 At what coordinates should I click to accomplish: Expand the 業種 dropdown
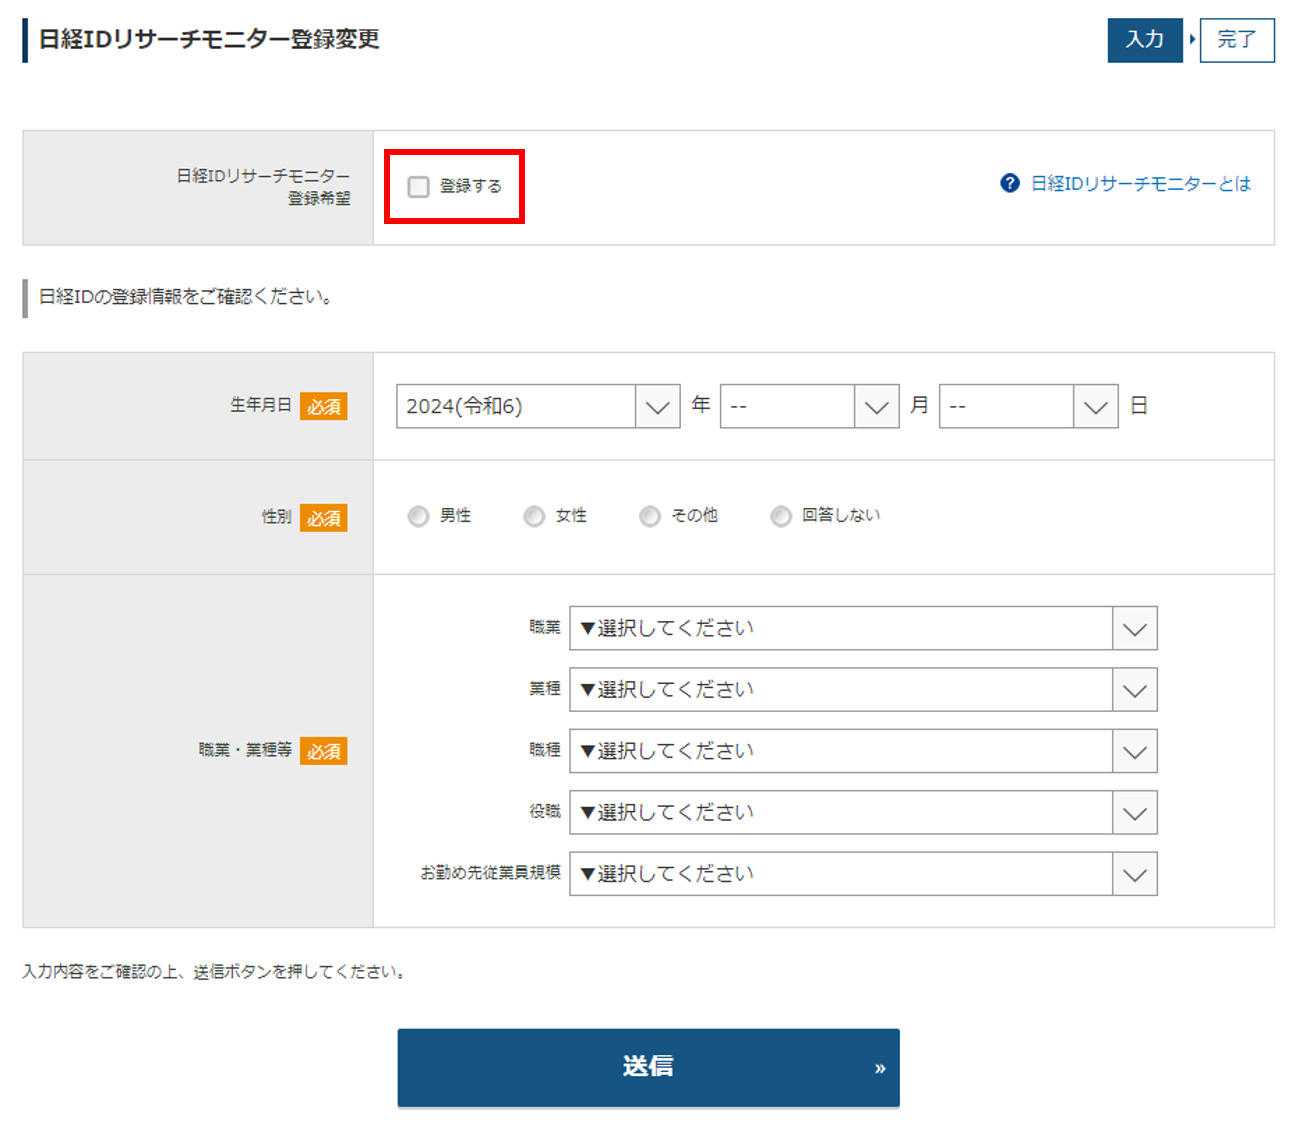tap(863, 690)
